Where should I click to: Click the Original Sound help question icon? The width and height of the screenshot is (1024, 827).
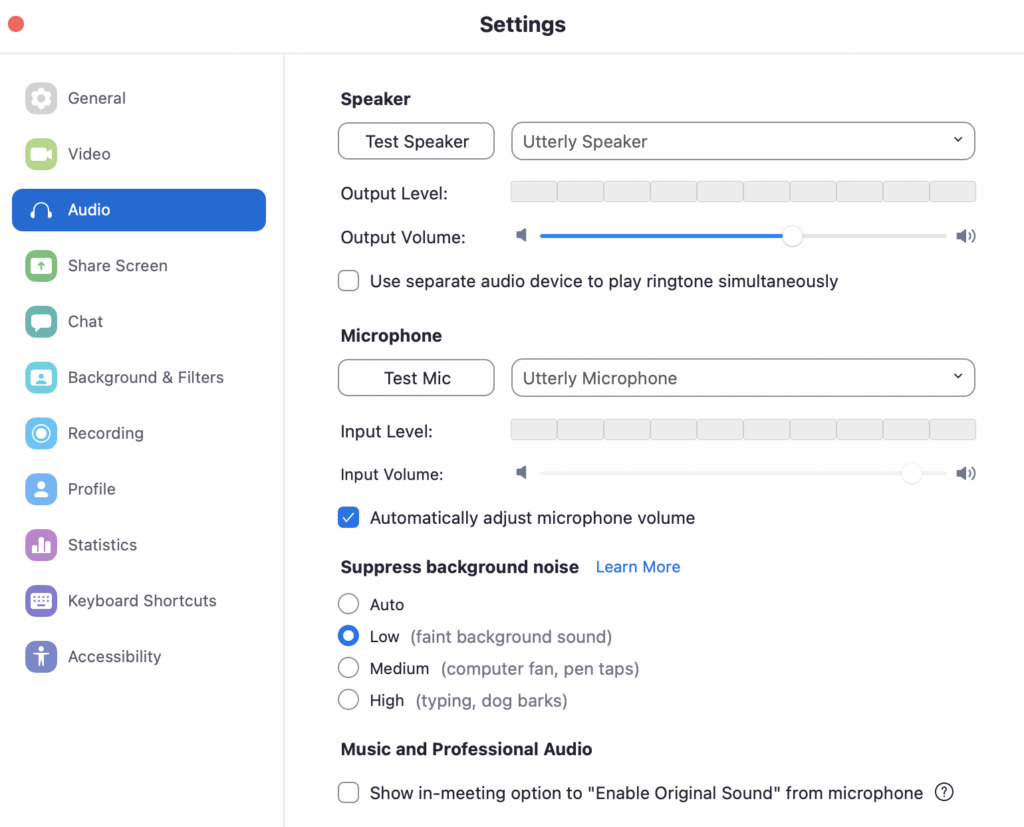coord(944,792)
